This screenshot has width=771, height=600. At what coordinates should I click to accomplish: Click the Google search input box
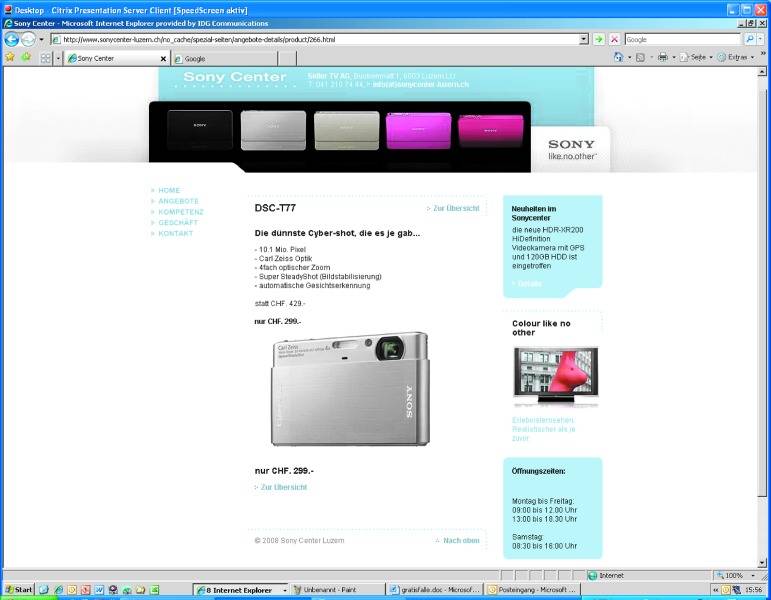[682, 39]
